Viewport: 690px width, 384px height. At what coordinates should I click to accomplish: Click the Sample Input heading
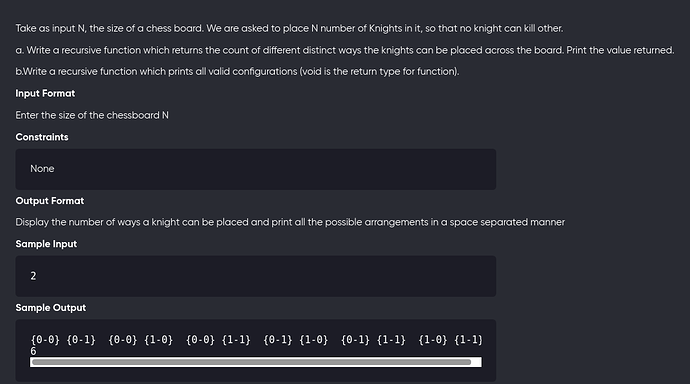click(46, 244)
